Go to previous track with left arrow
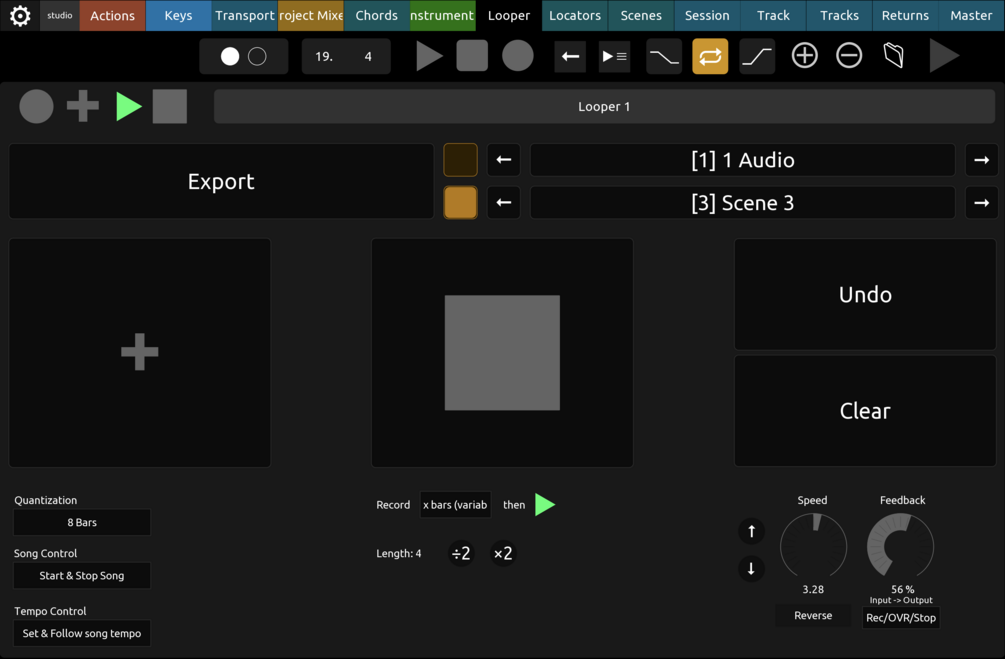Screen dimensions: 1005x659 coord(504,160)
